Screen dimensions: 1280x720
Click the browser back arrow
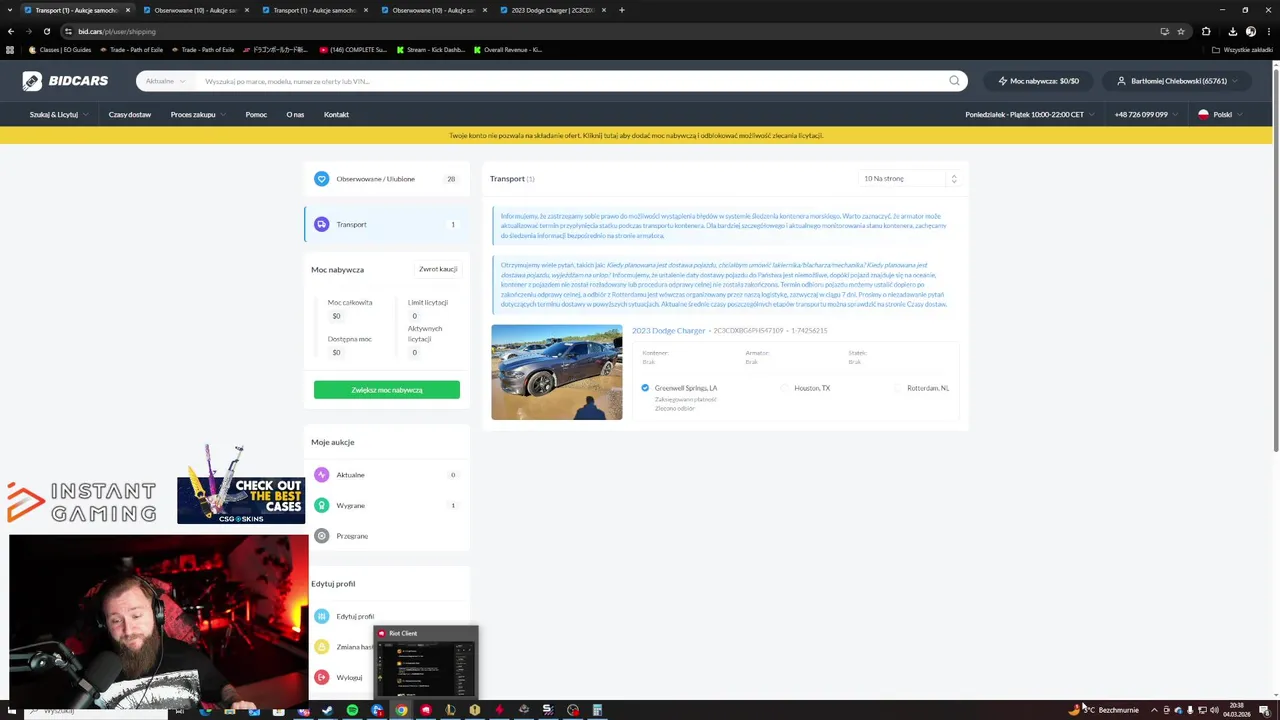pyautogui.click(x=11, y=31)
